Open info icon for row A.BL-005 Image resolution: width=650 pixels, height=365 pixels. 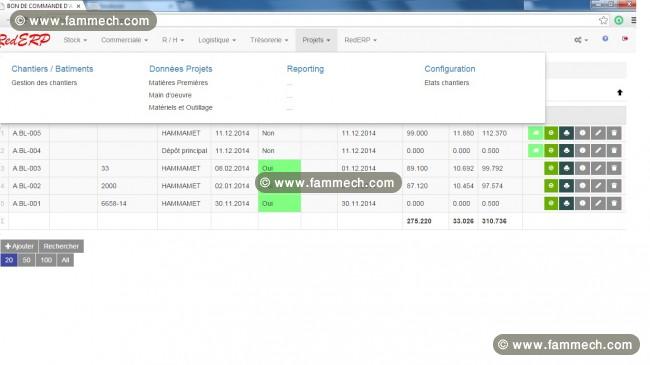(582, 133)
